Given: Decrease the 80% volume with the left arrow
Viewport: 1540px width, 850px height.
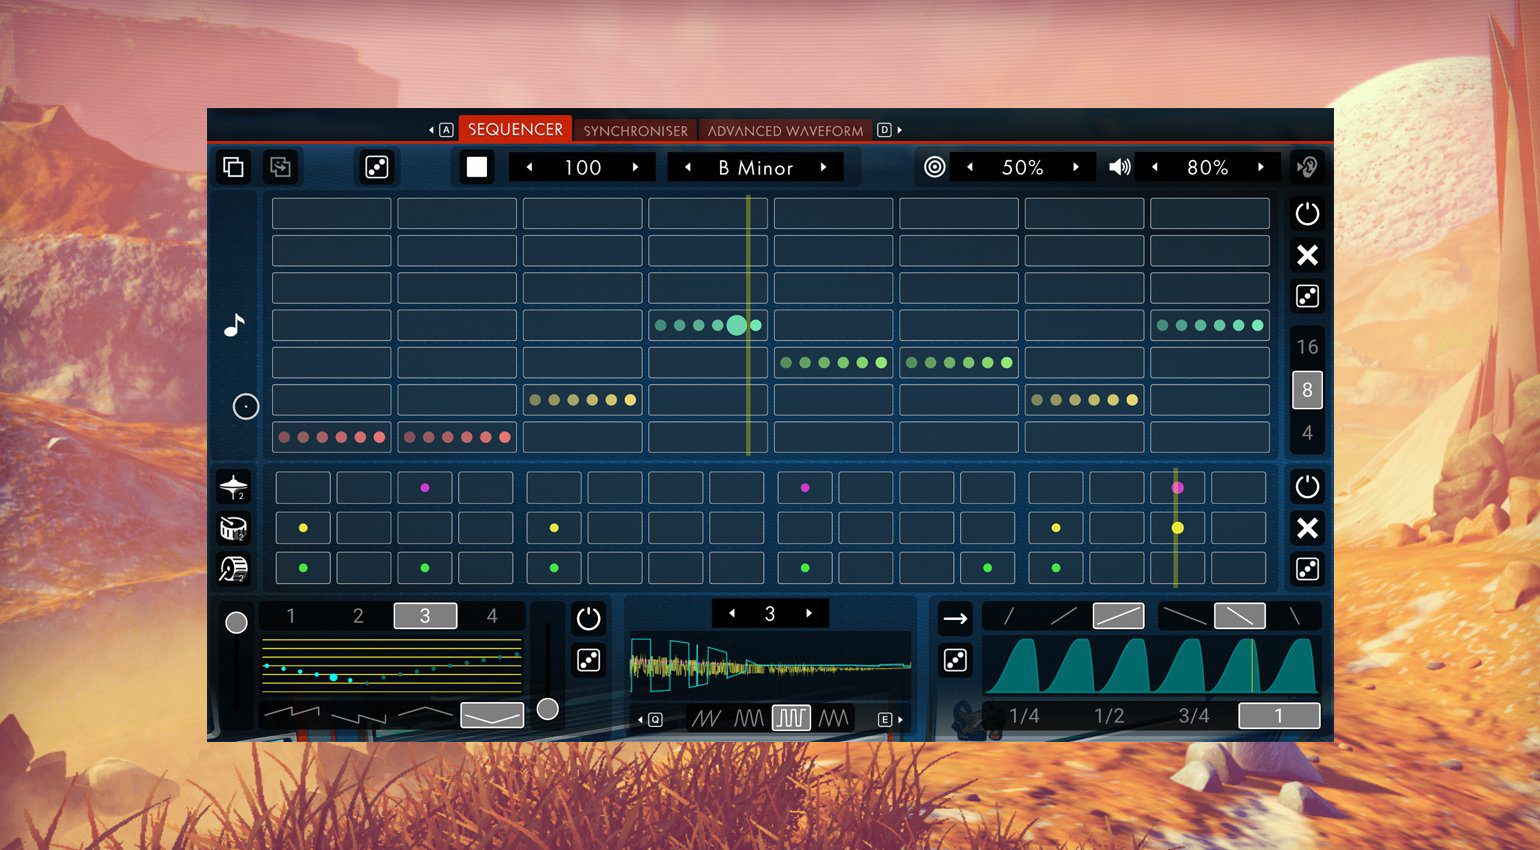Looking at the screenshot, I should pos(1155,167).
